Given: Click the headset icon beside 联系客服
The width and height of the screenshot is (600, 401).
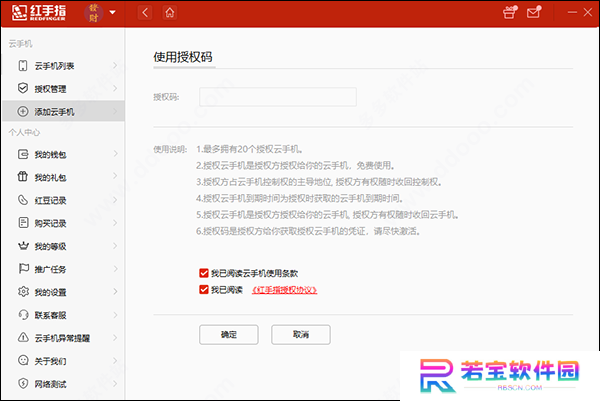Looking at the screenshot, I should pyautogui.click(x=23, y=315).
